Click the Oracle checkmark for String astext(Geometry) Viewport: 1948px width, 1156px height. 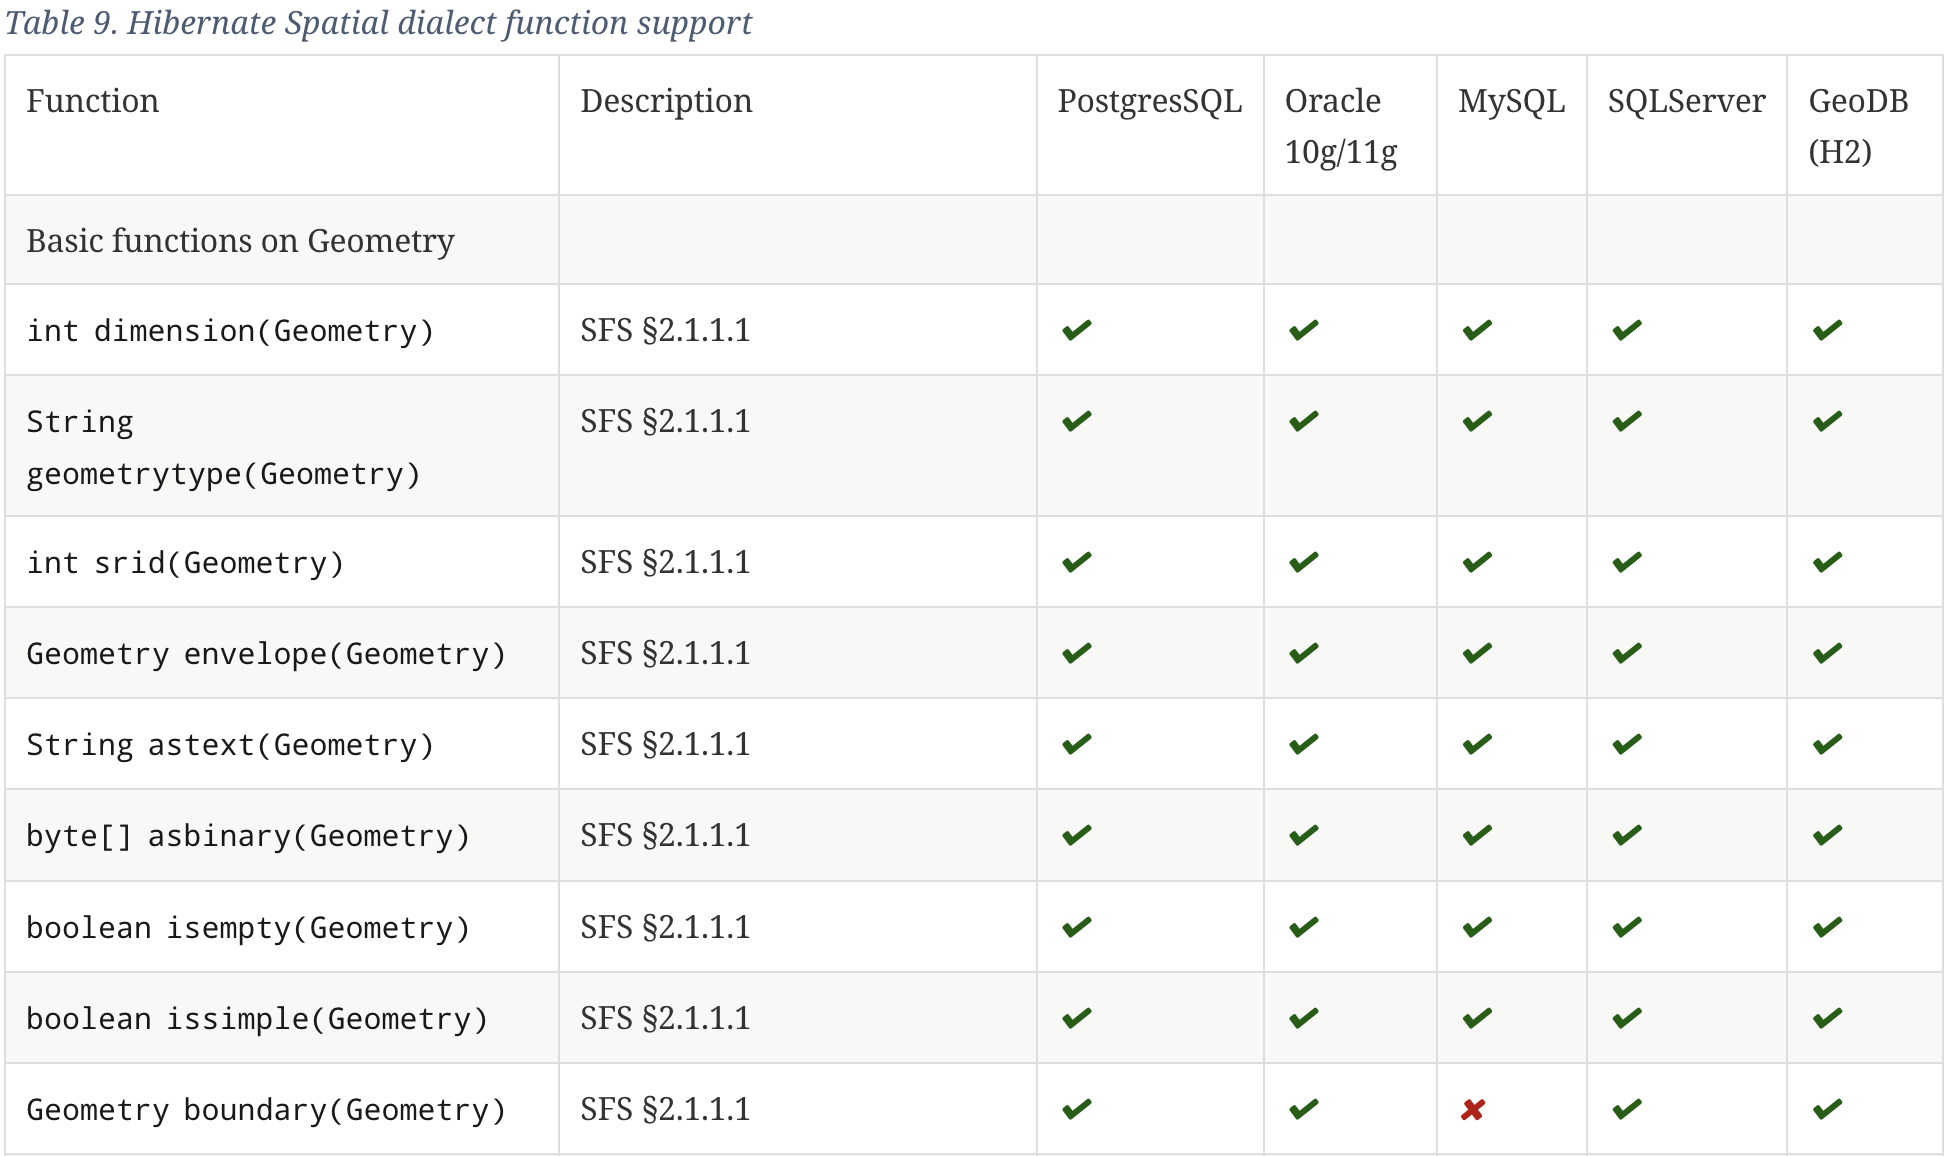[1304, 744]
